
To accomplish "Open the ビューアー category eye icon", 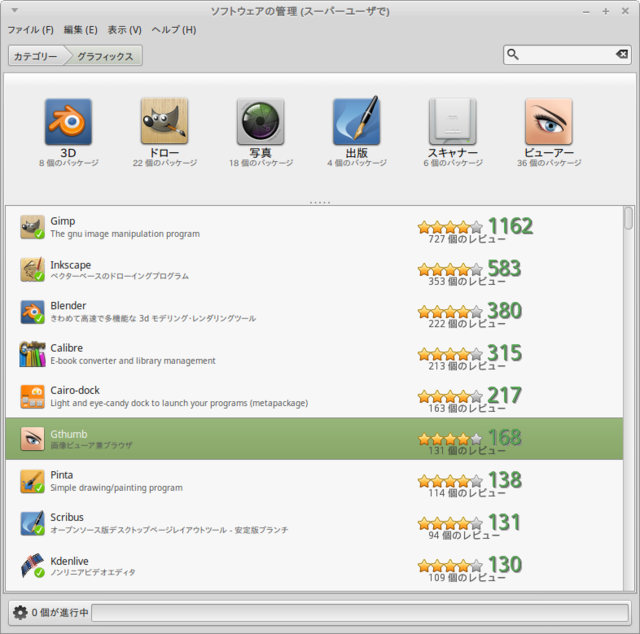I will [549, 122].
